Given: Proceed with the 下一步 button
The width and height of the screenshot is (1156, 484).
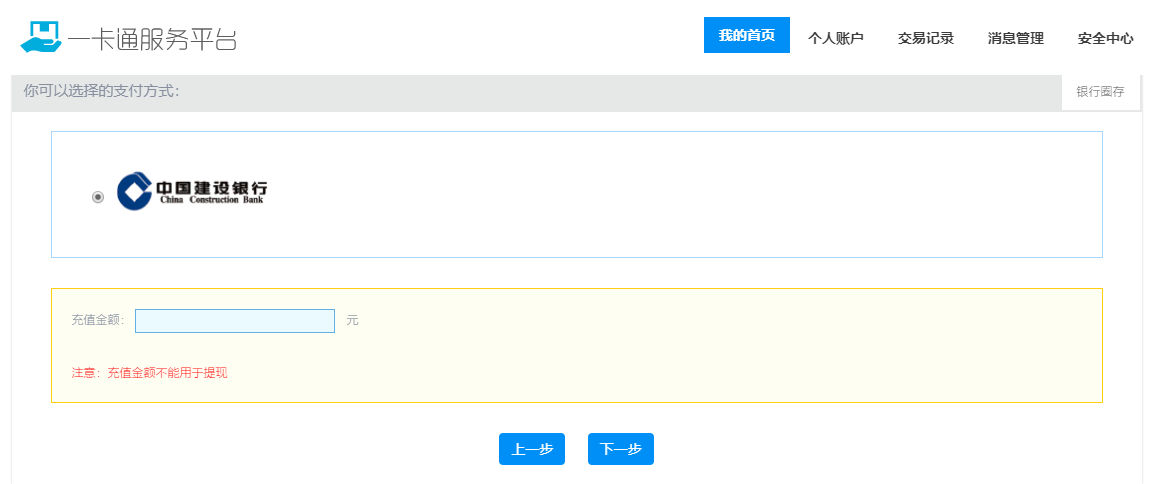Looking at the screenshot, I should point(620,450).
